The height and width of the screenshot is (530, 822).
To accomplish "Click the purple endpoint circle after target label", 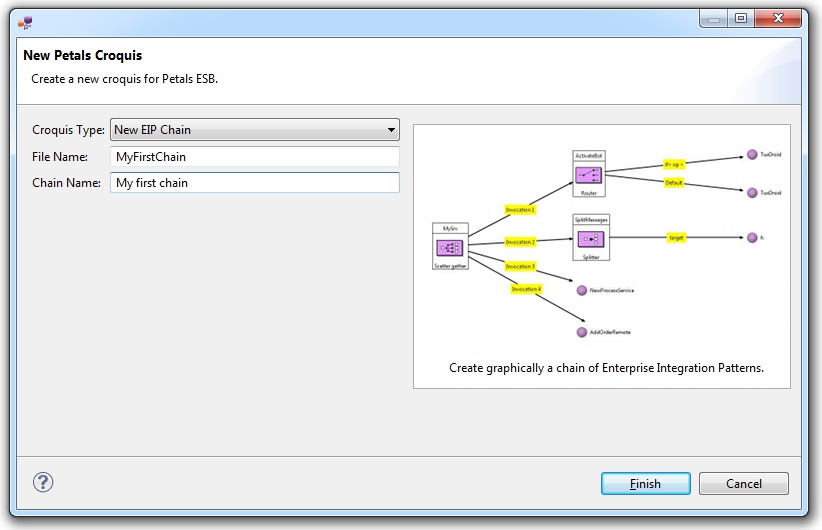I will 751,237.
